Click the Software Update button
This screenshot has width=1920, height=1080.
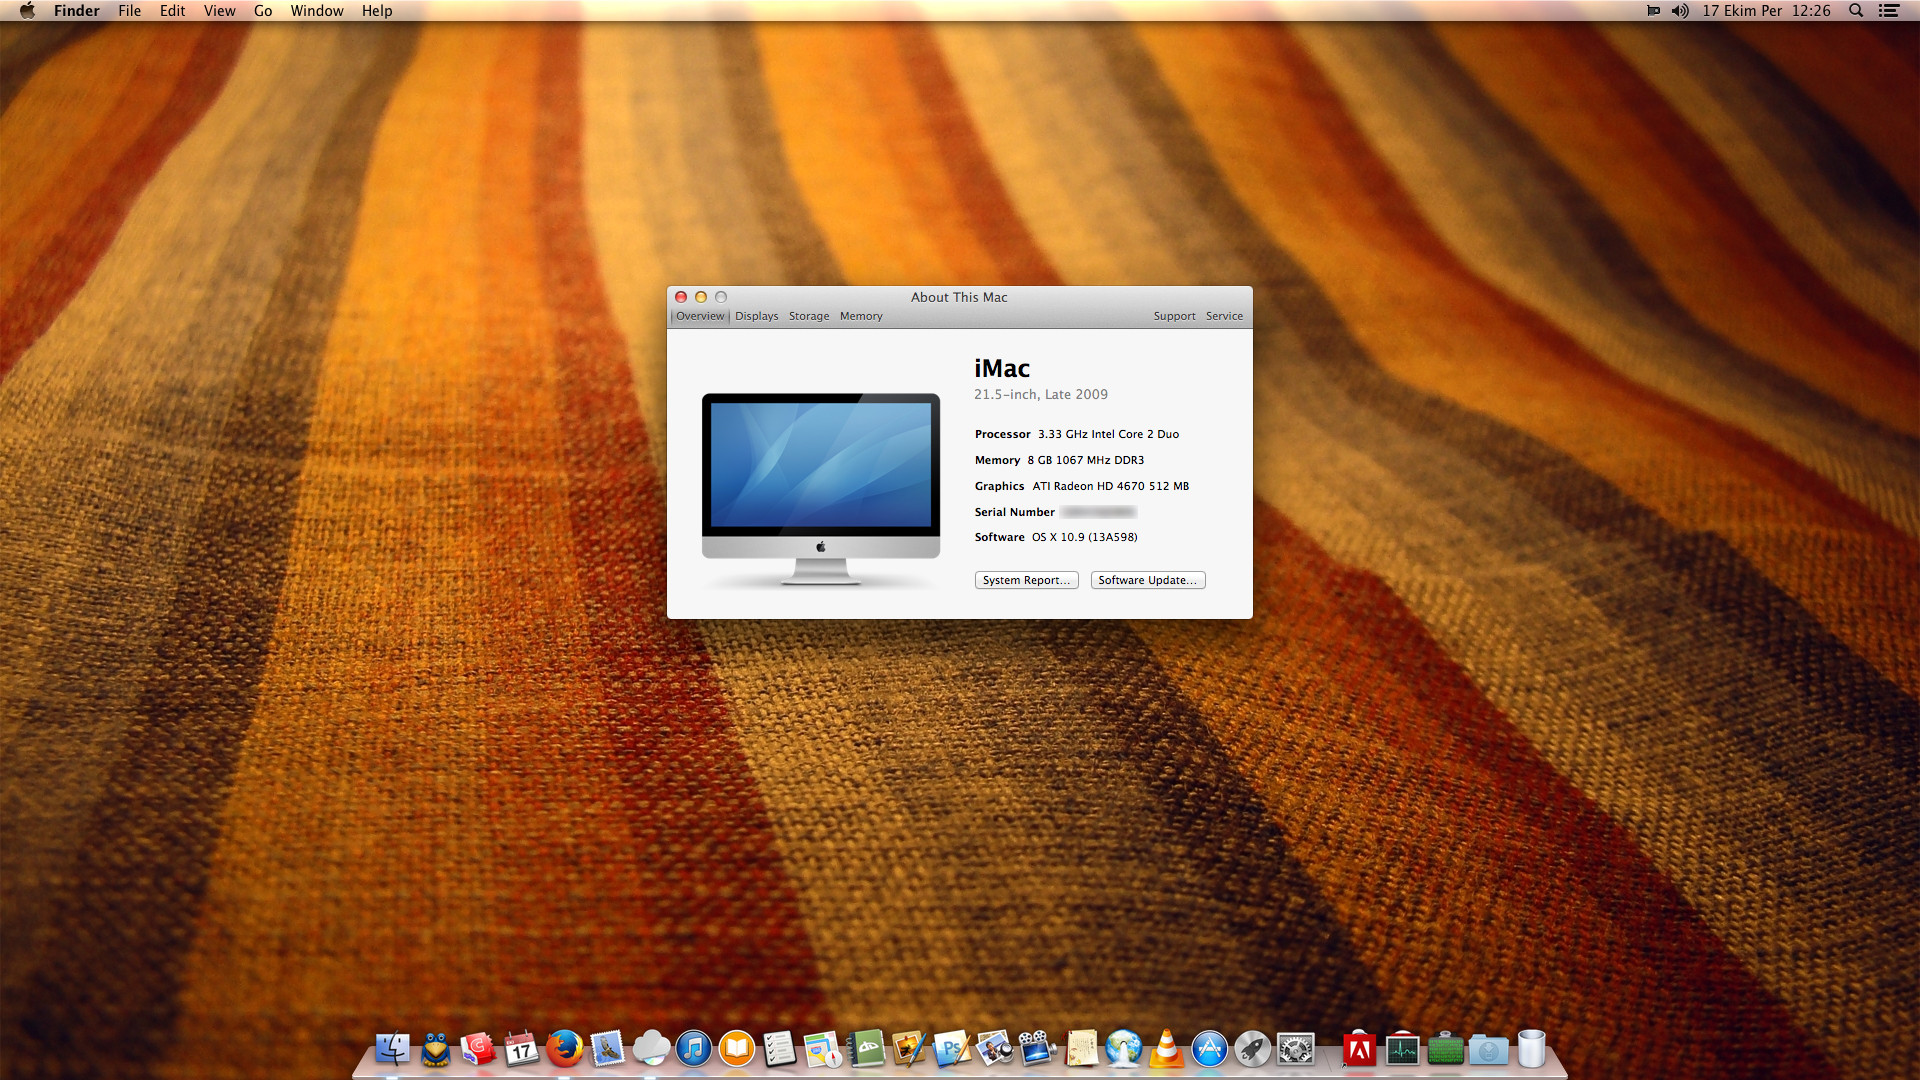(1148, 580)
